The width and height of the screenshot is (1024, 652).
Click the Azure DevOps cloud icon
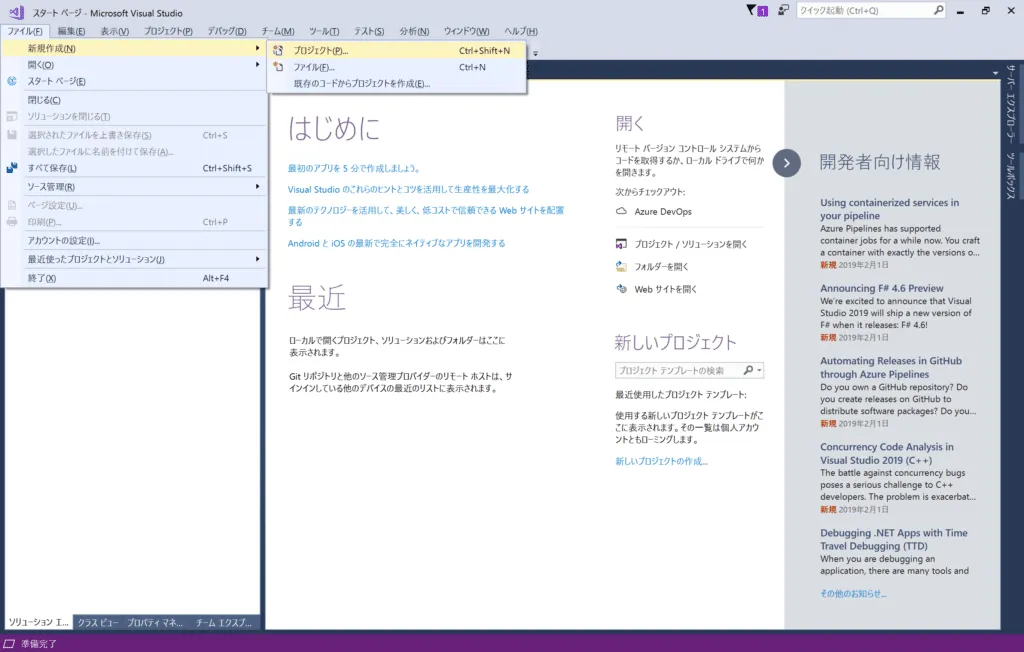coord(621,211)
